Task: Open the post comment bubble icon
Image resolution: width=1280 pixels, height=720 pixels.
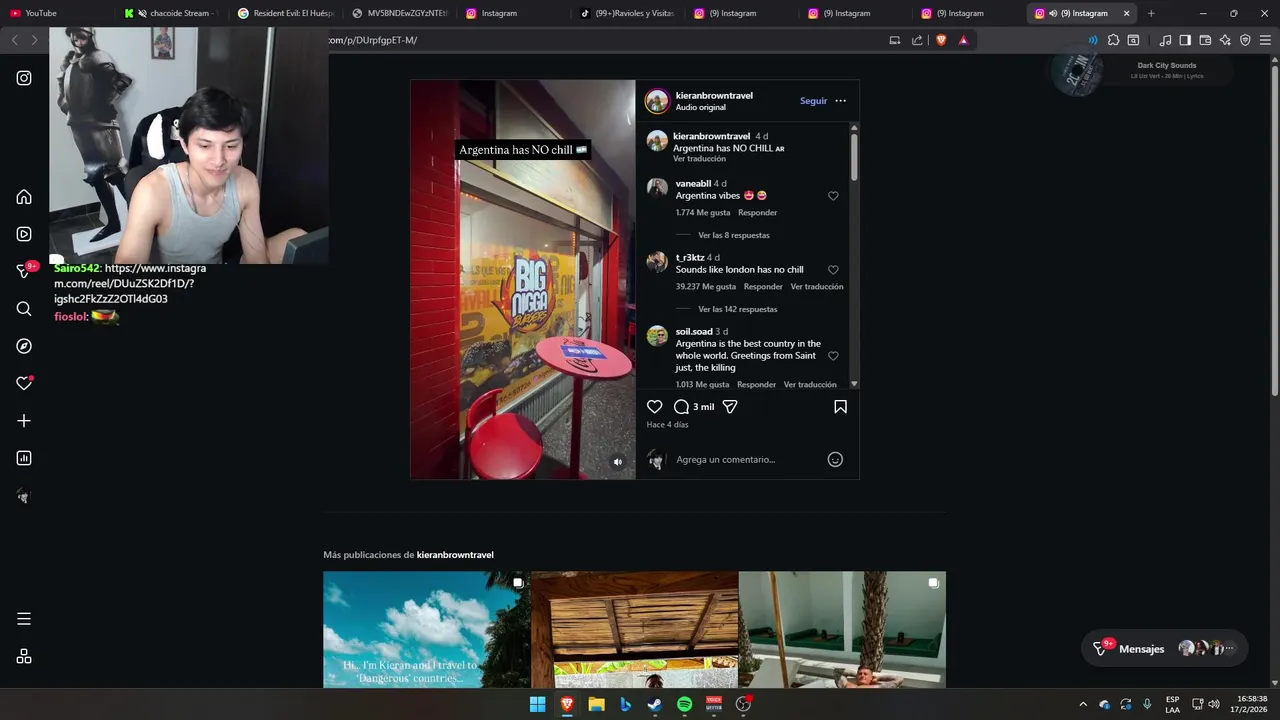Action: [x=681, y=407]
